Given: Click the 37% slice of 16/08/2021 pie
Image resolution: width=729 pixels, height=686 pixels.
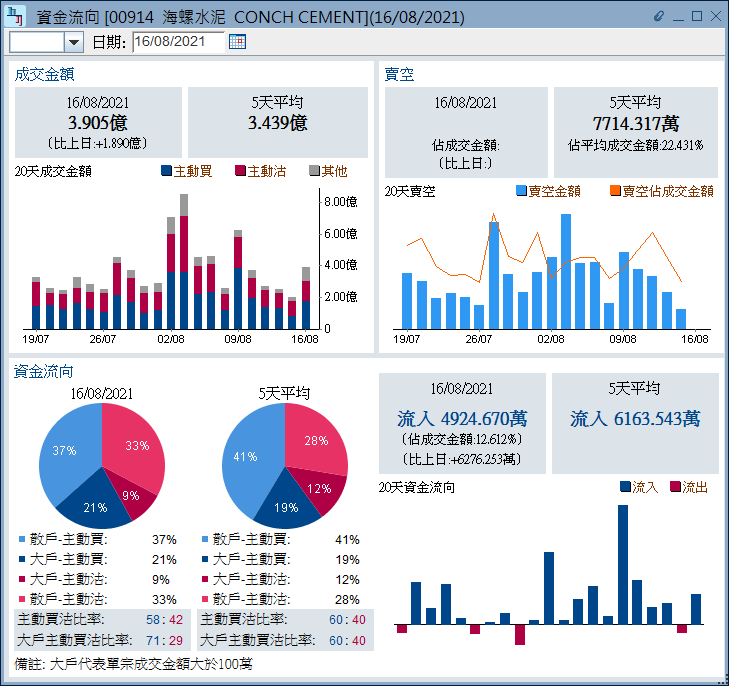Looking at the screenshot, I should [68, 455].
